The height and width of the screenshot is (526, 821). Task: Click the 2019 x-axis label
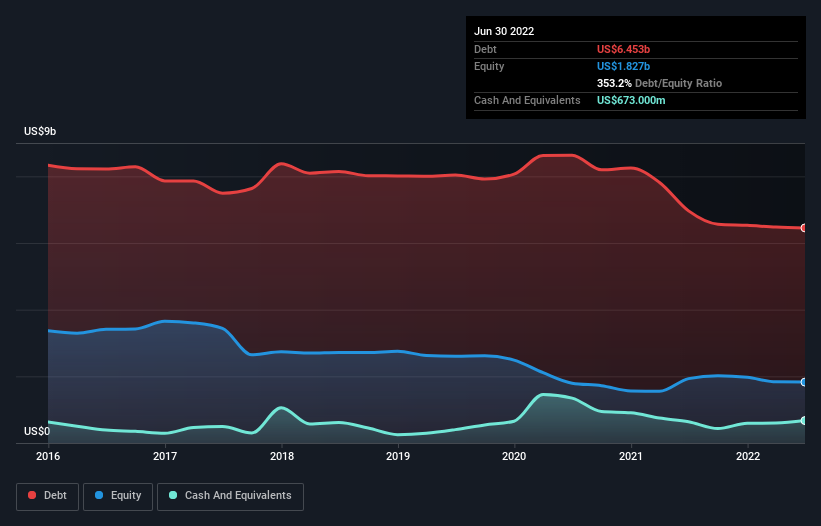coord(398,456)
